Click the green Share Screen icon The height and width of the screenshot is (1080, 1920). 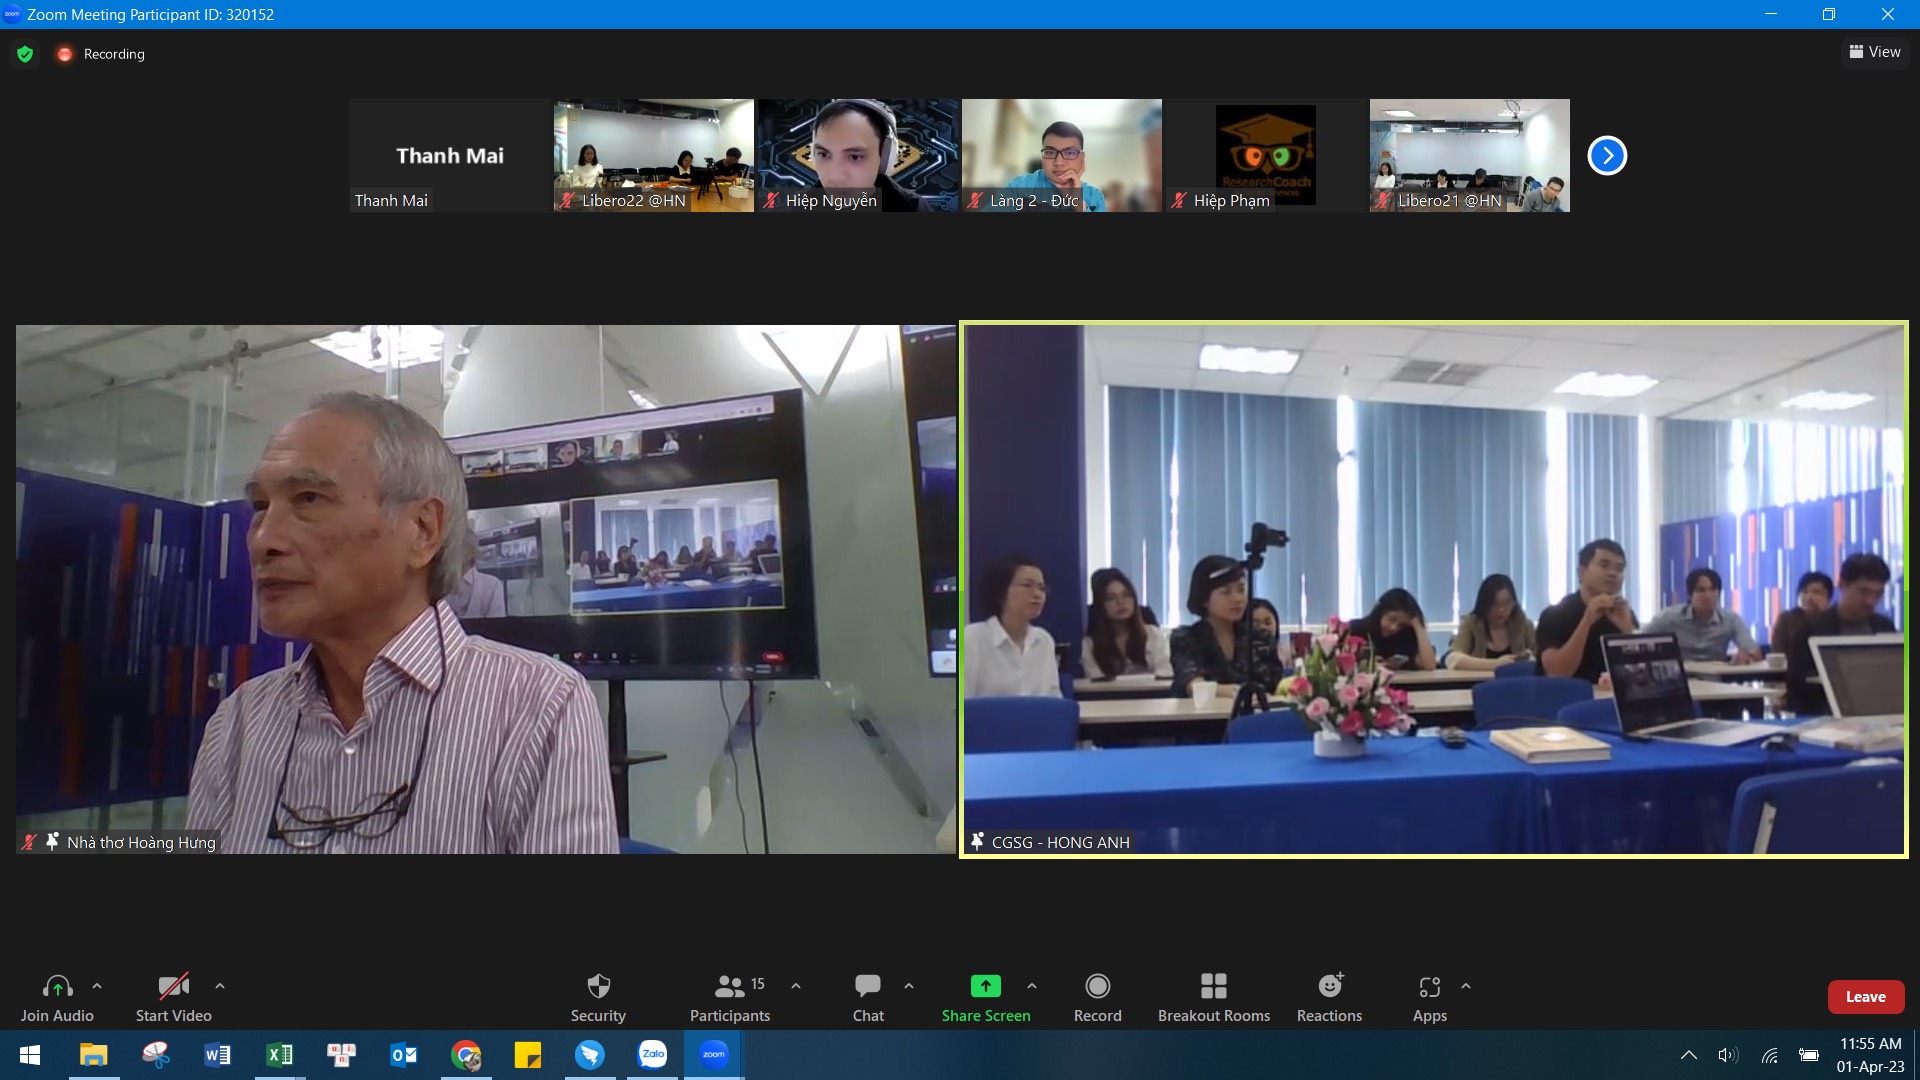click(985, 986)
